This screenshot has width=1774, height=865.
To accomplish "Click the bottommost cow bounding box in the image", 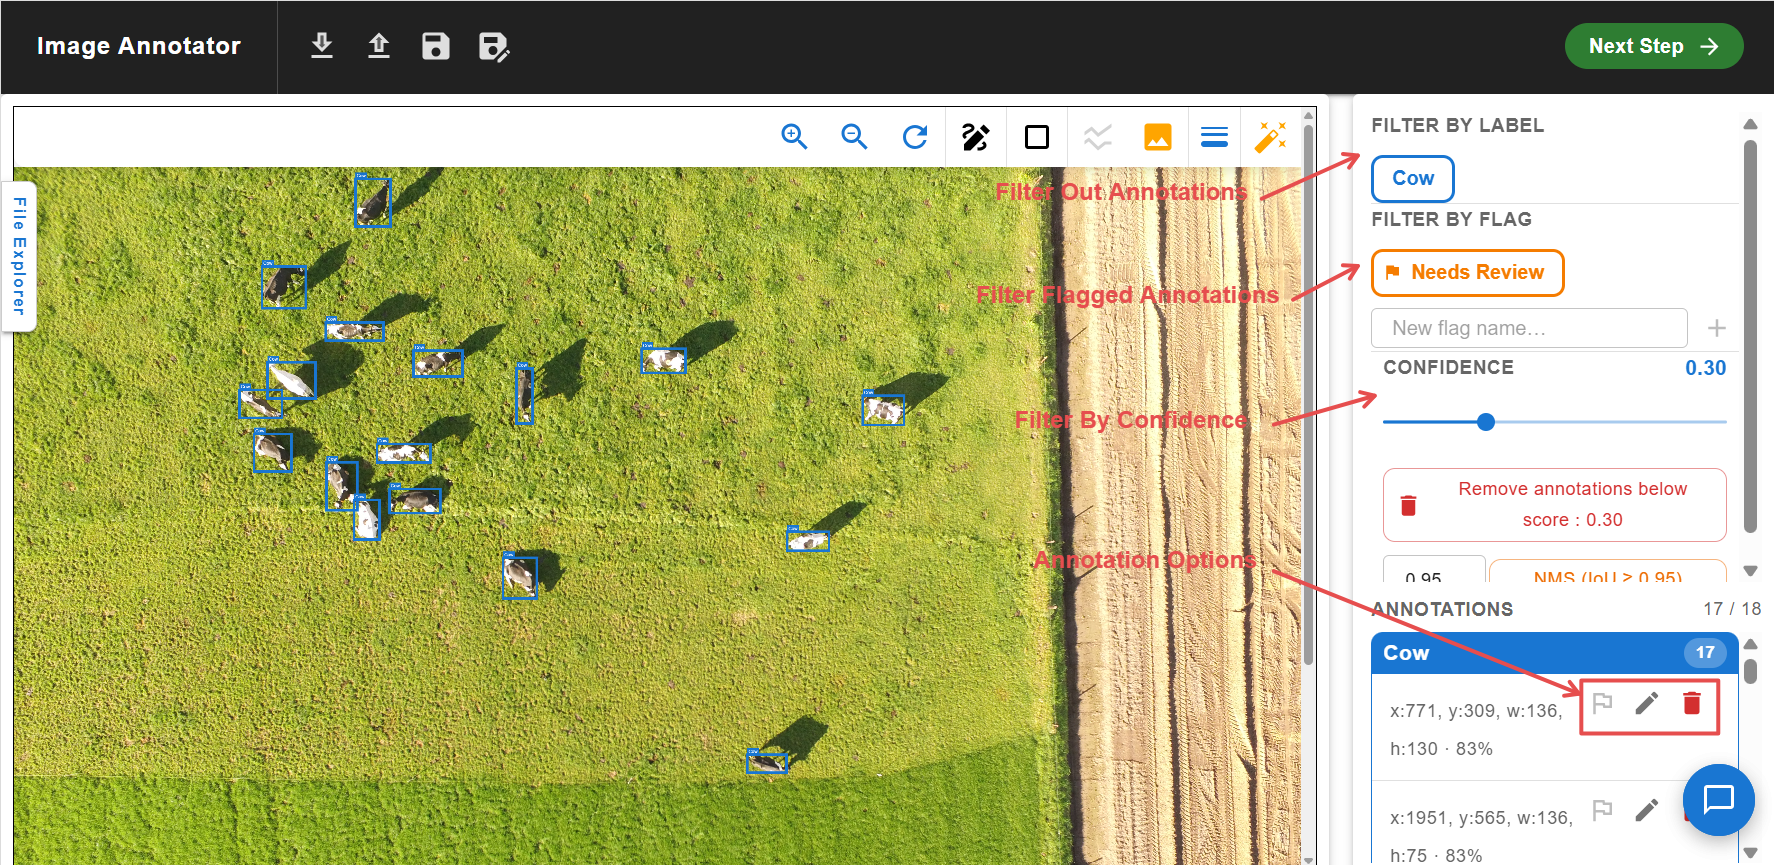I will point(767,762).
